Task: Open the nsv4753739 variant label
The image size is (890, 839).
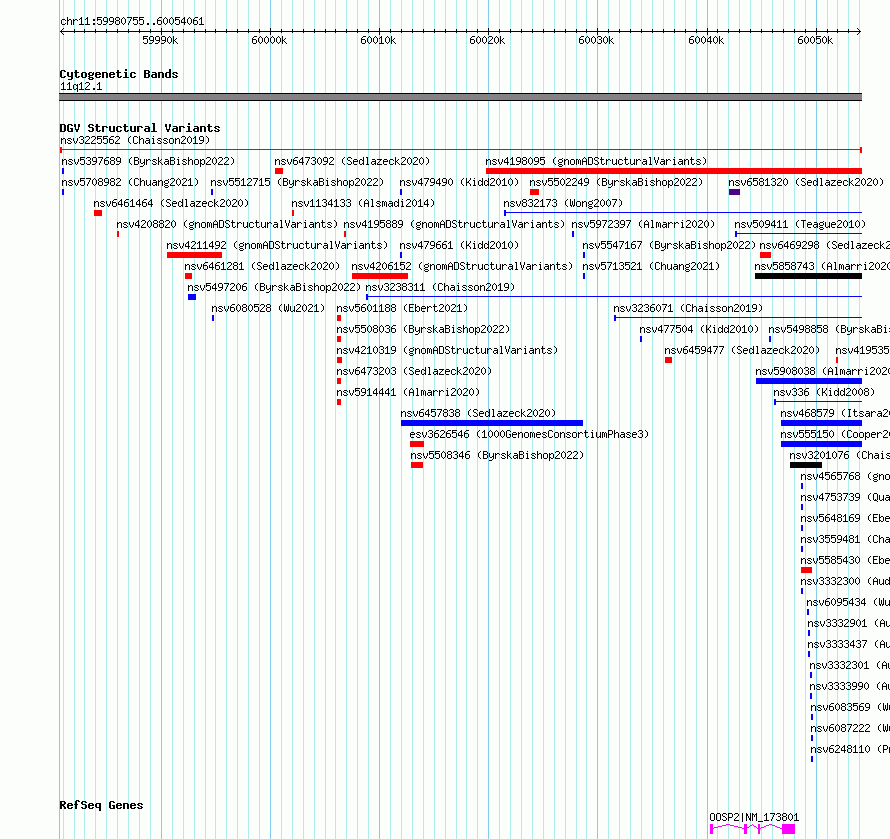Action: 845,497
